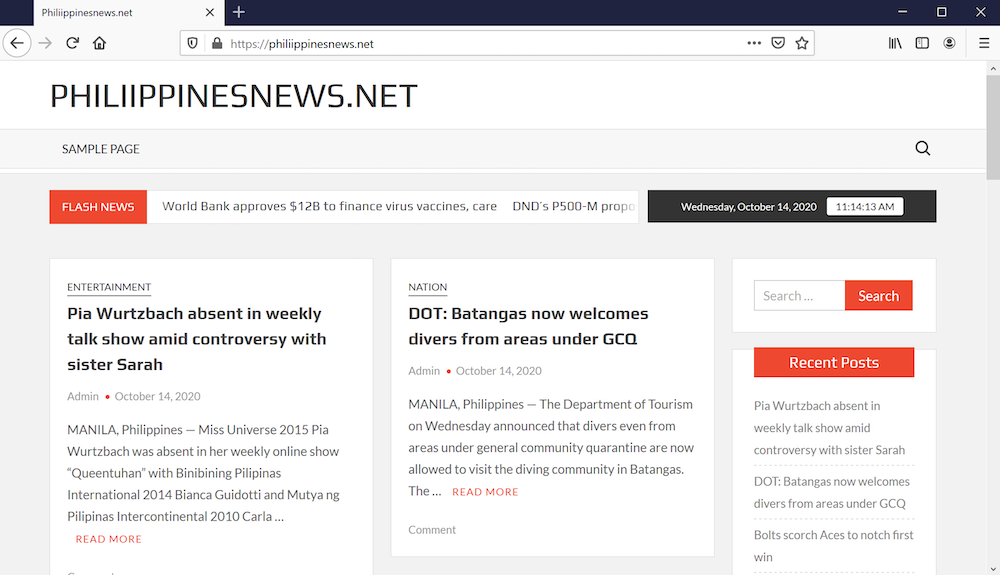Viewport: 1000px width, 575px height.
Task: Open Comment link under Batangas article
Action: click(x=432, y=530)
